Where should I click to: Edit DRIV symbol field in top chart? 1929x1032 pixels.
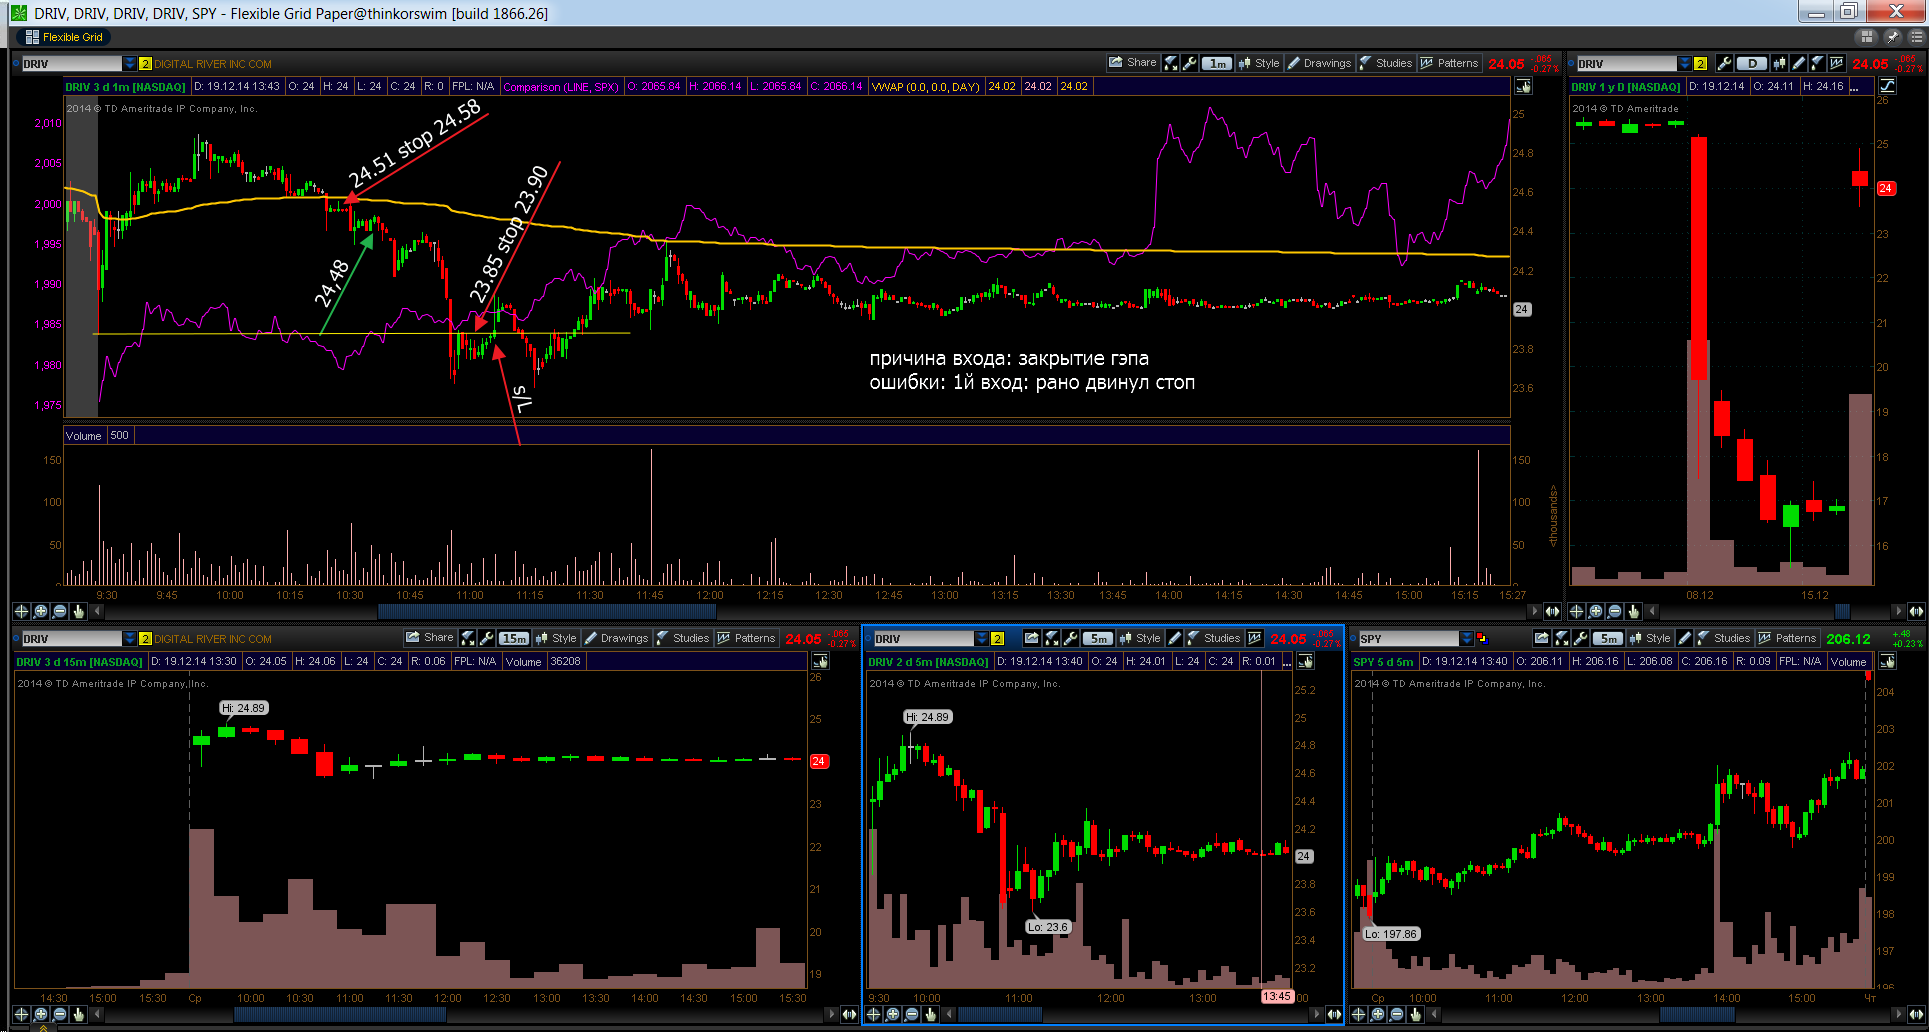pyautogui.click(x=71, y=64)
